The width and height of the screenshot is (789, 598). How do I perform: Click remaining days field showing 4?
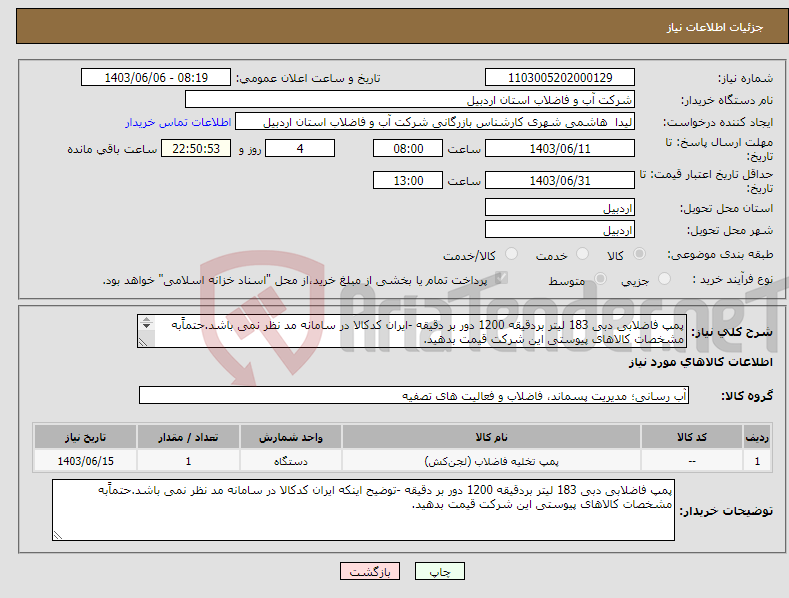click(300, 148)
